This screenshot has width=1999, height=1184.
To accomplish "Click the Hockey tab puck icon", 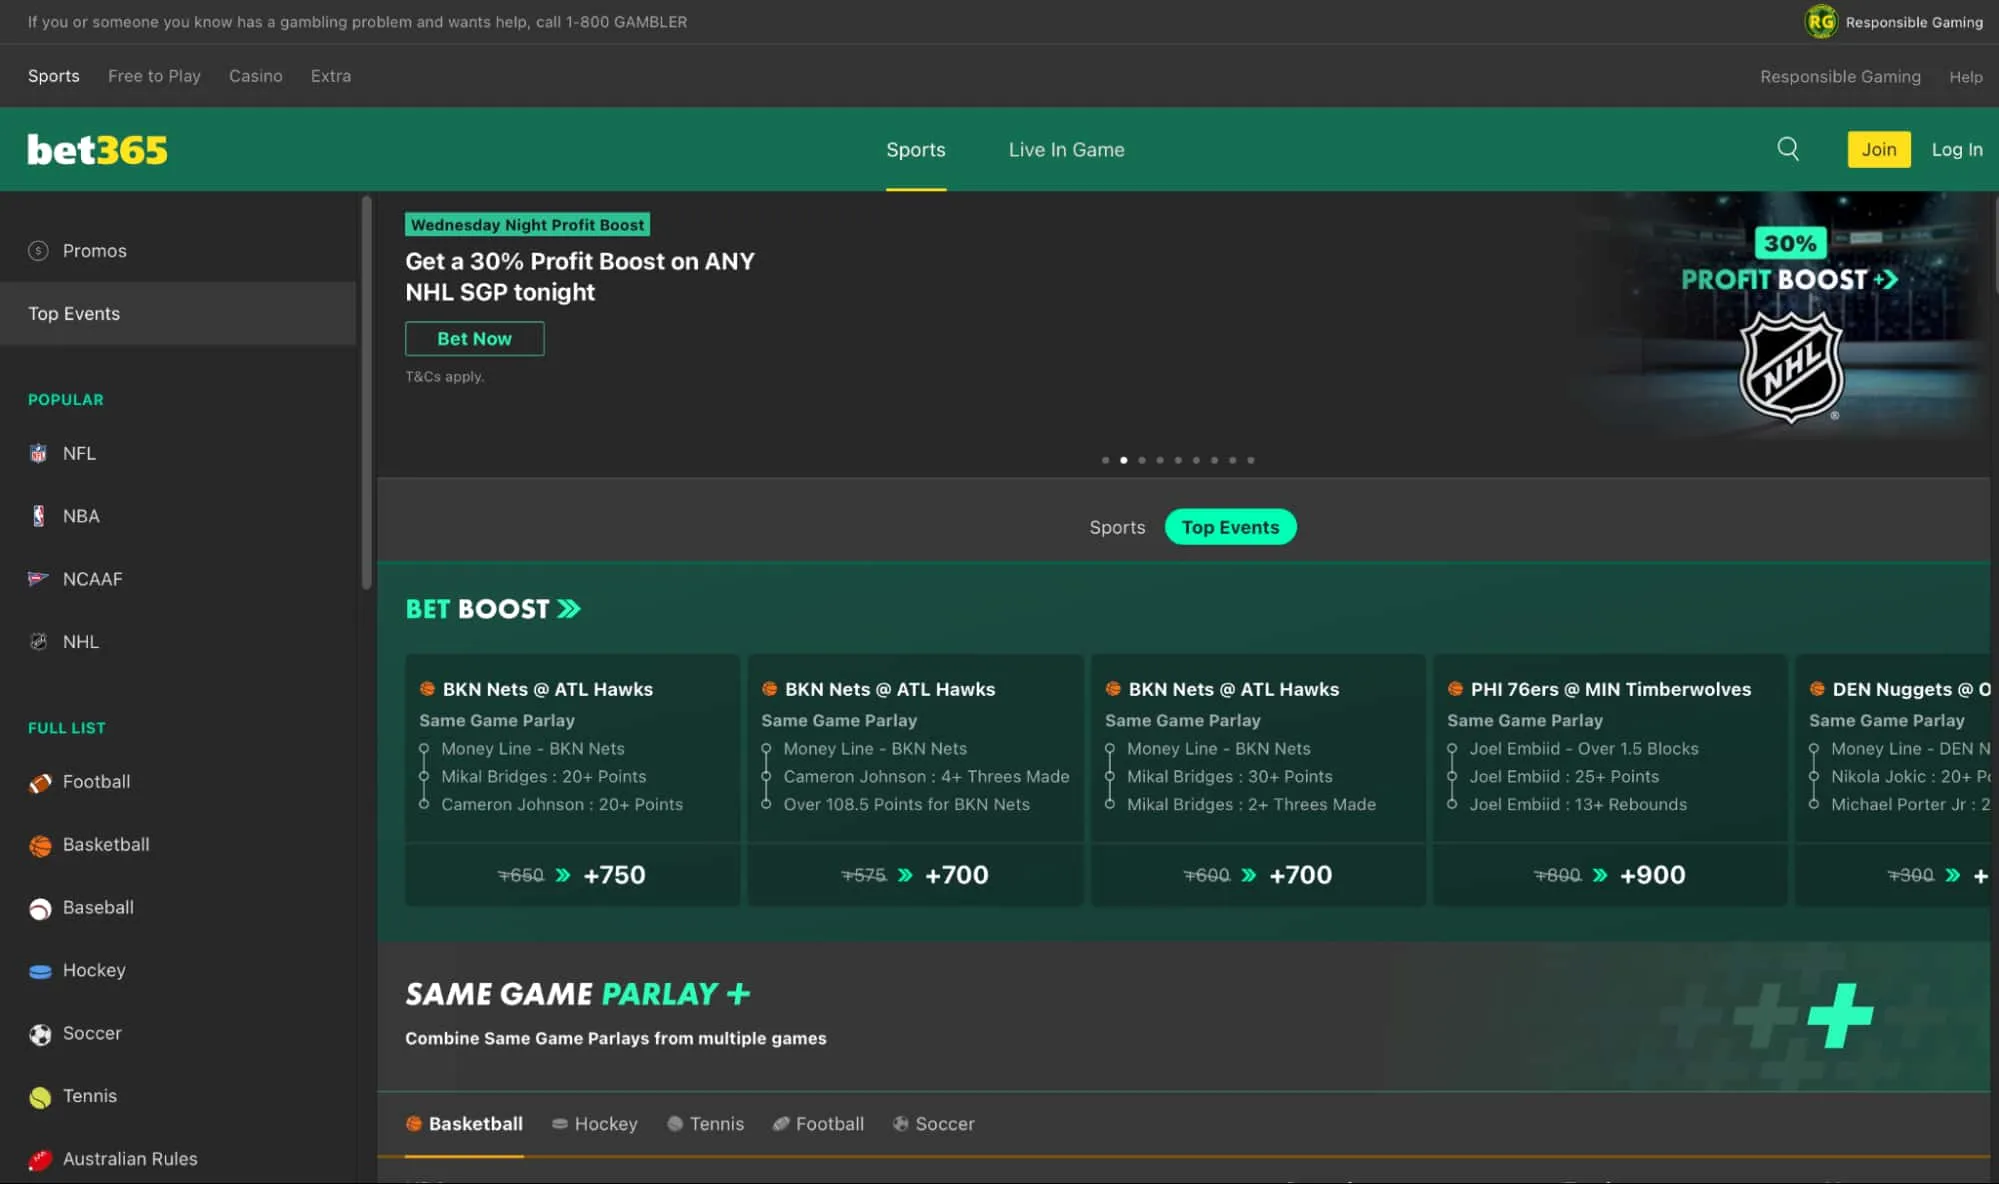I will tap(560, 1124).
